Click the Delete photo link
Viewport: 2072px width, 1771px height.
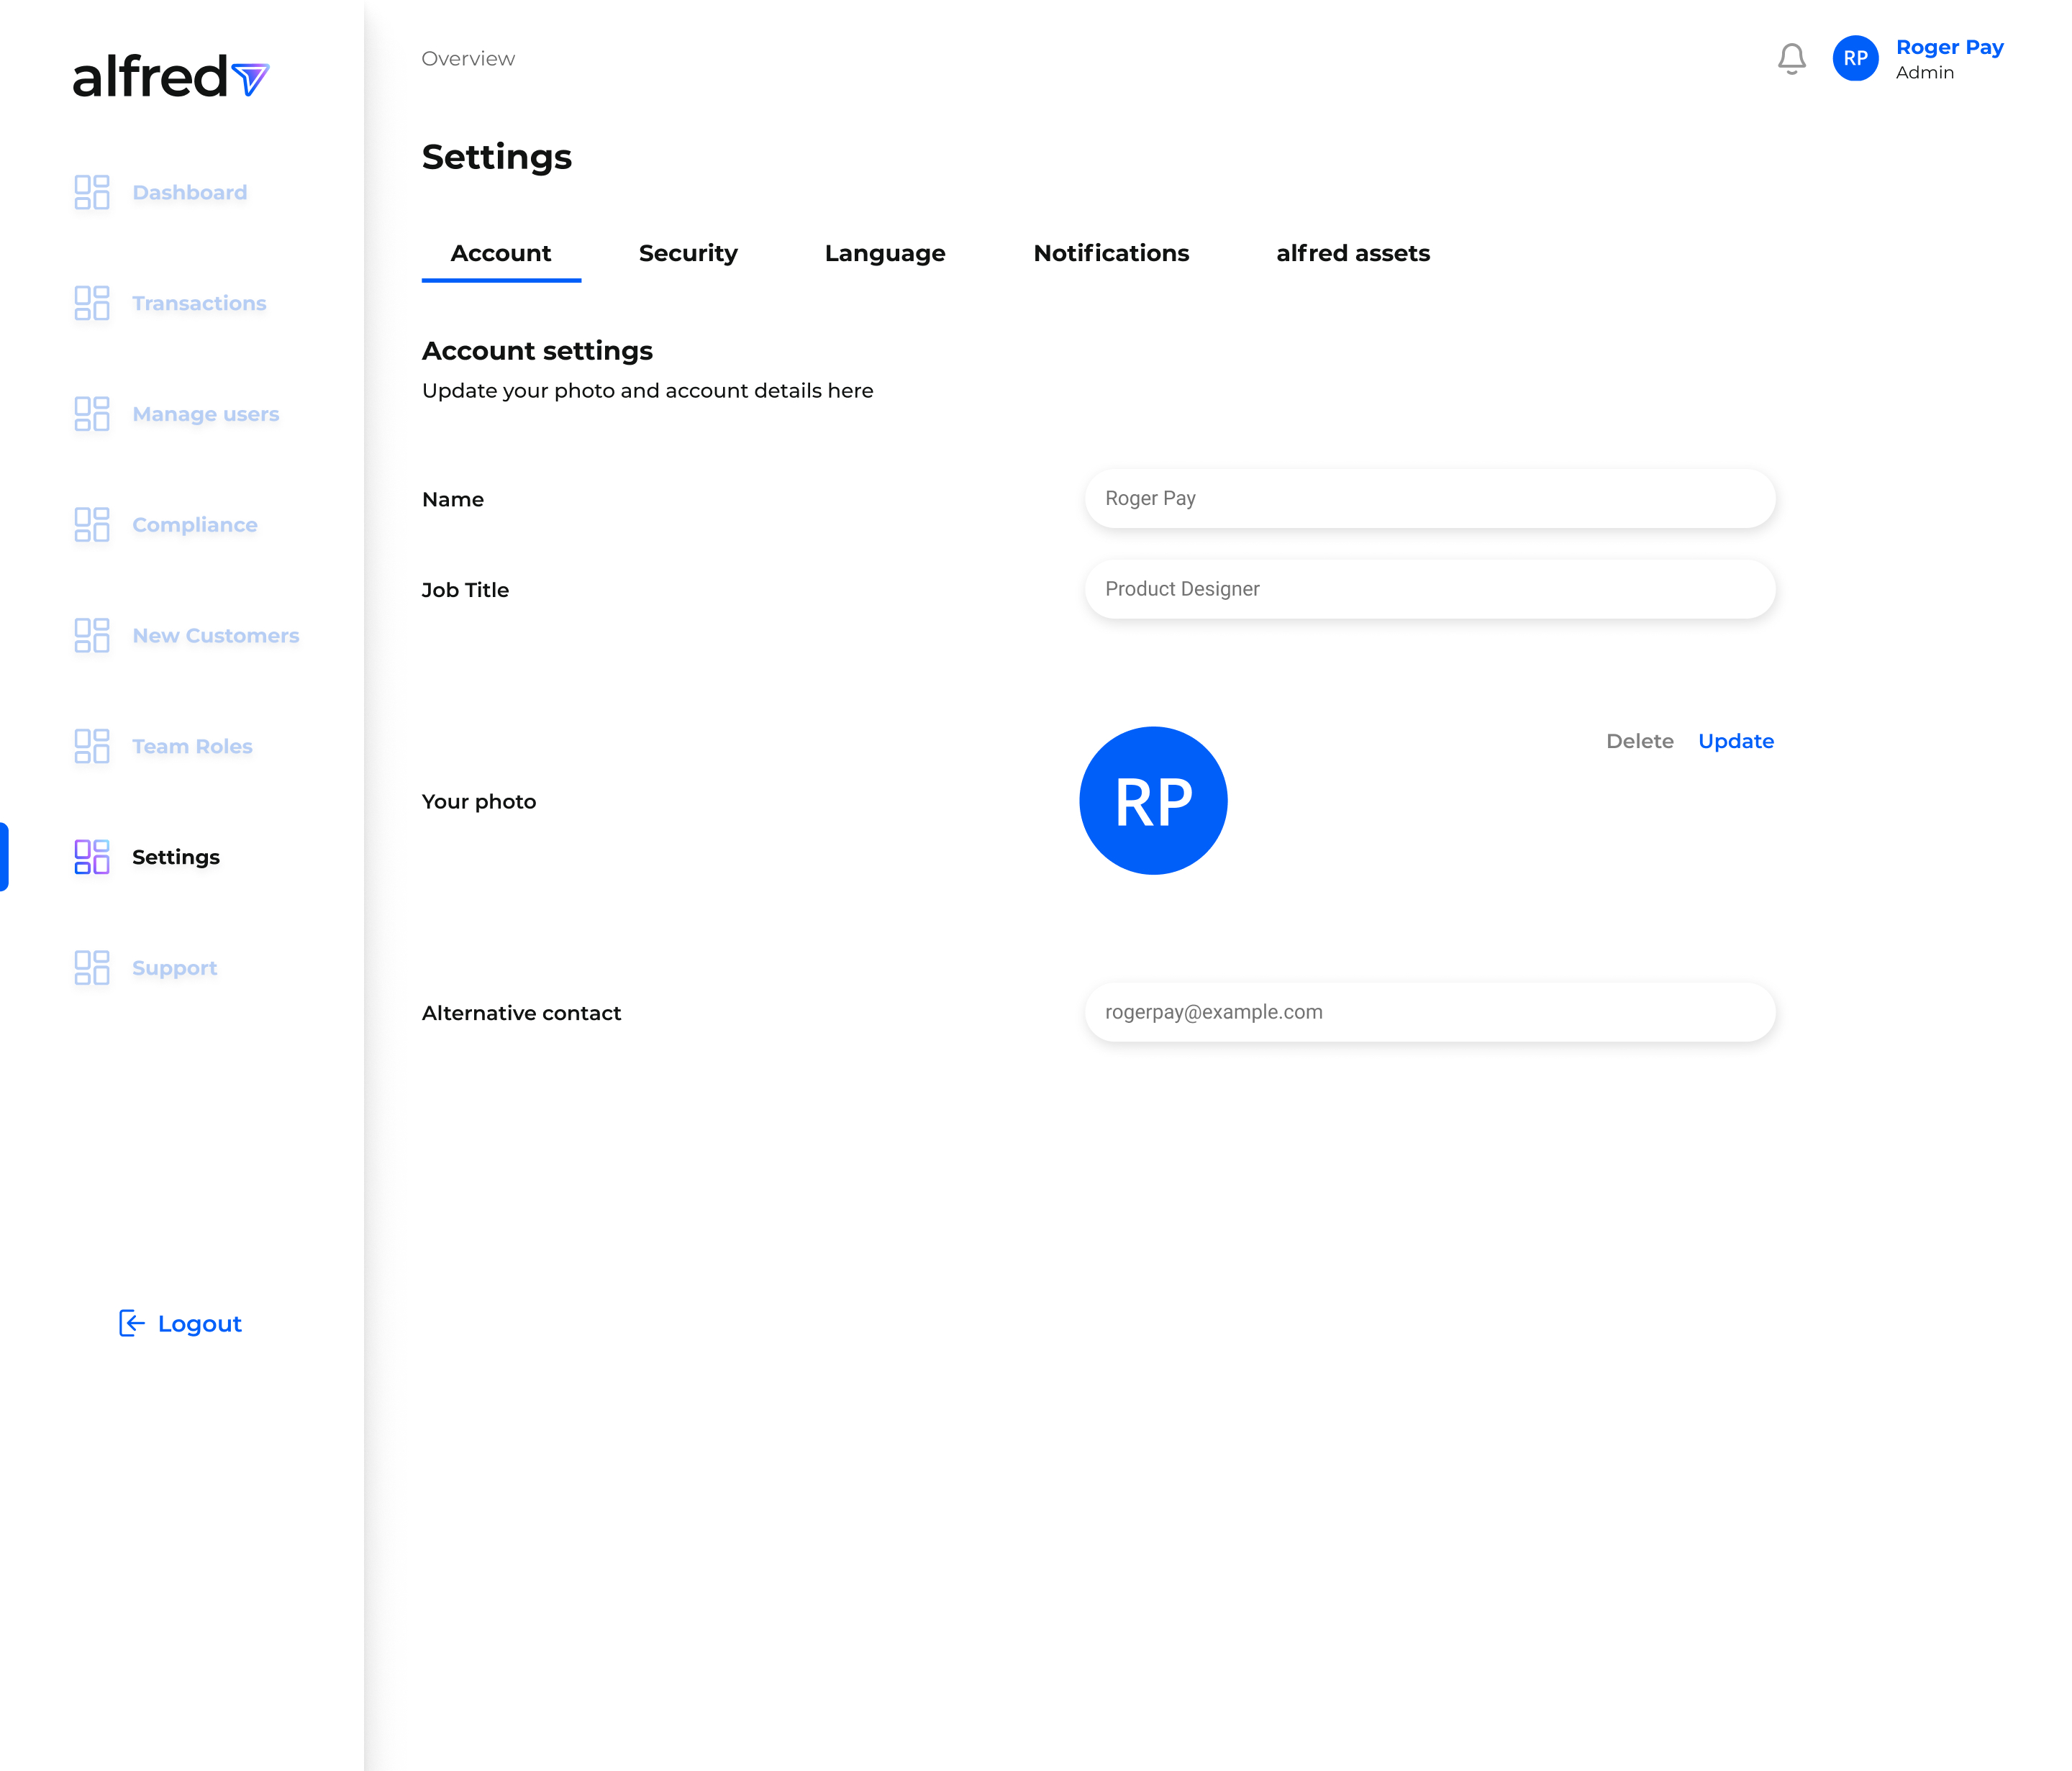1639,741
